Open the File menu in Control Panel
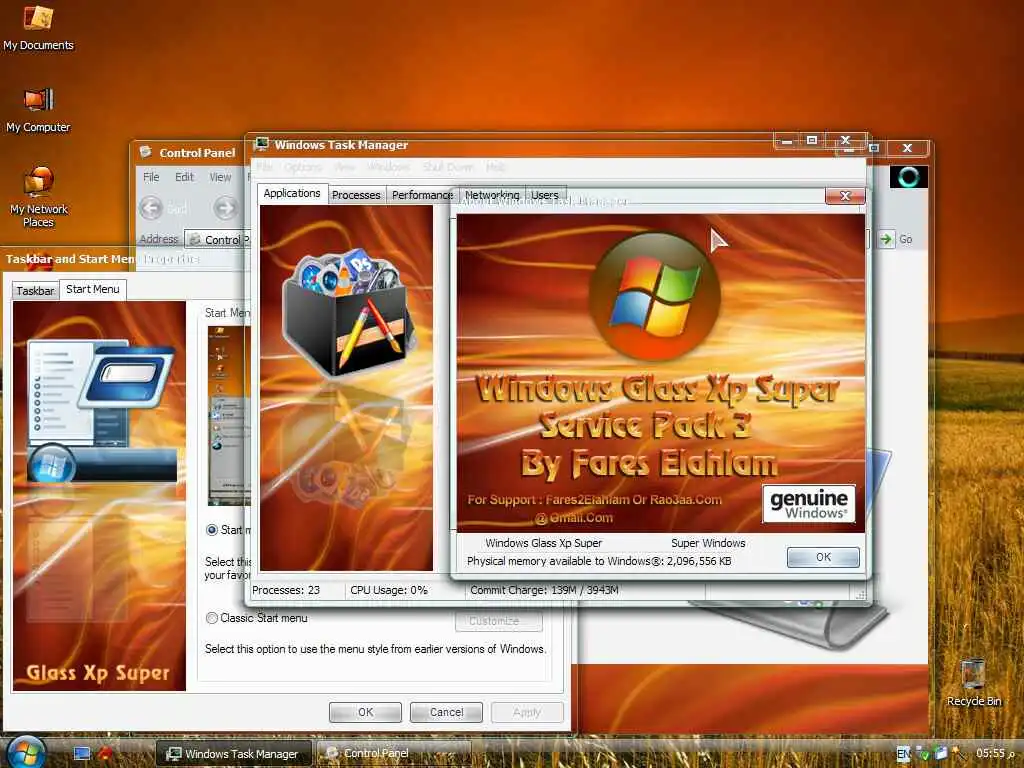Viewport: 1024px width, 768px height. click(x=151, y=177)
